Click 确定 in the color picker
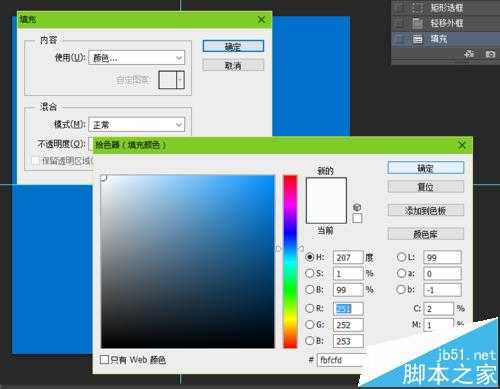500x389 pixels. [426, 168]
